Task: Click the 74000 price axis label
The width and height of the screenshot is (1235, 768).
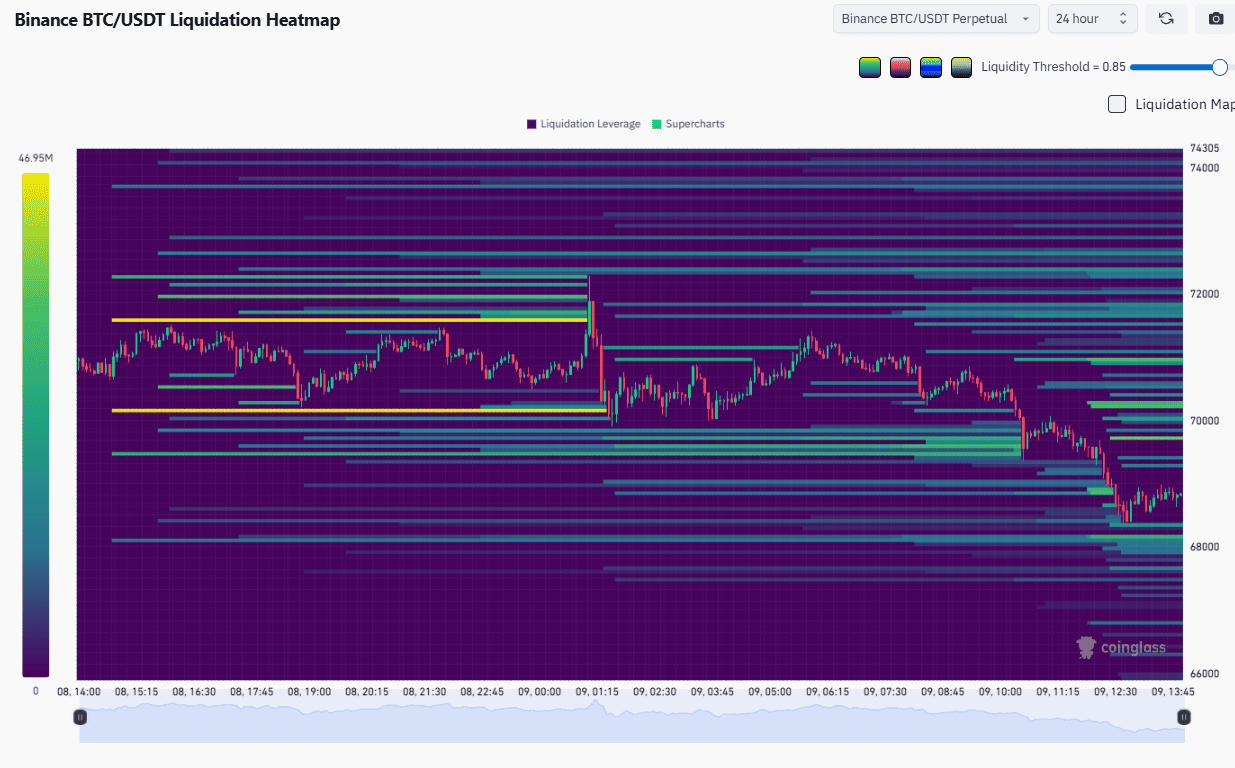Action: [x=1204, y=168]
